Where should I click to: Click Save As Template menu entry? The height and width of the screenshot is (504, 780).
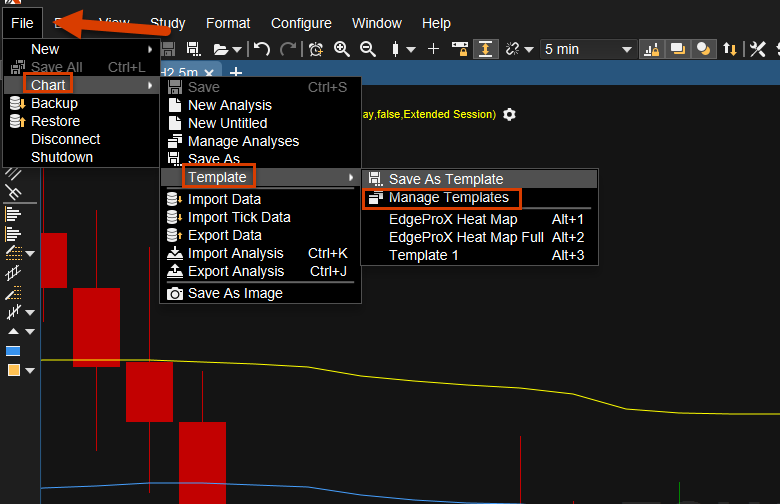(446, 179)
